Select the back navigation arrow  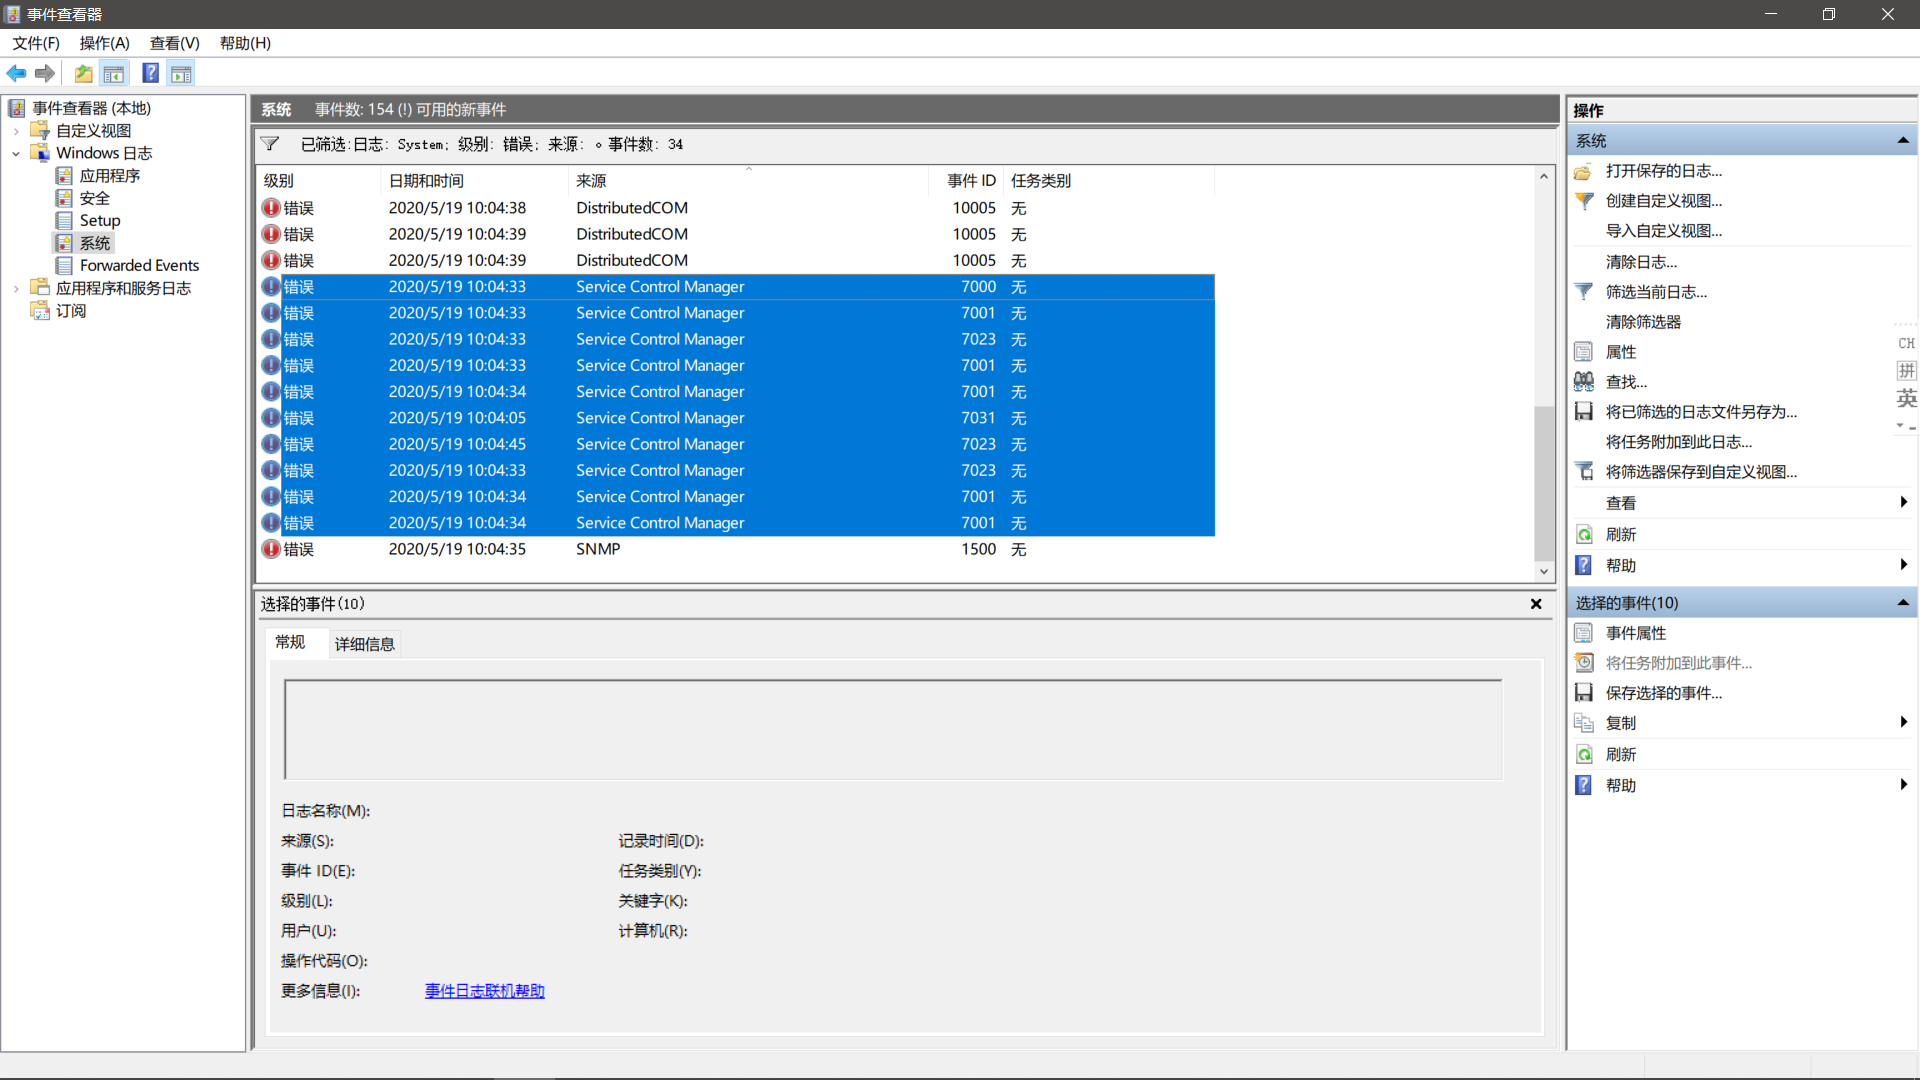tap(16, 73)
